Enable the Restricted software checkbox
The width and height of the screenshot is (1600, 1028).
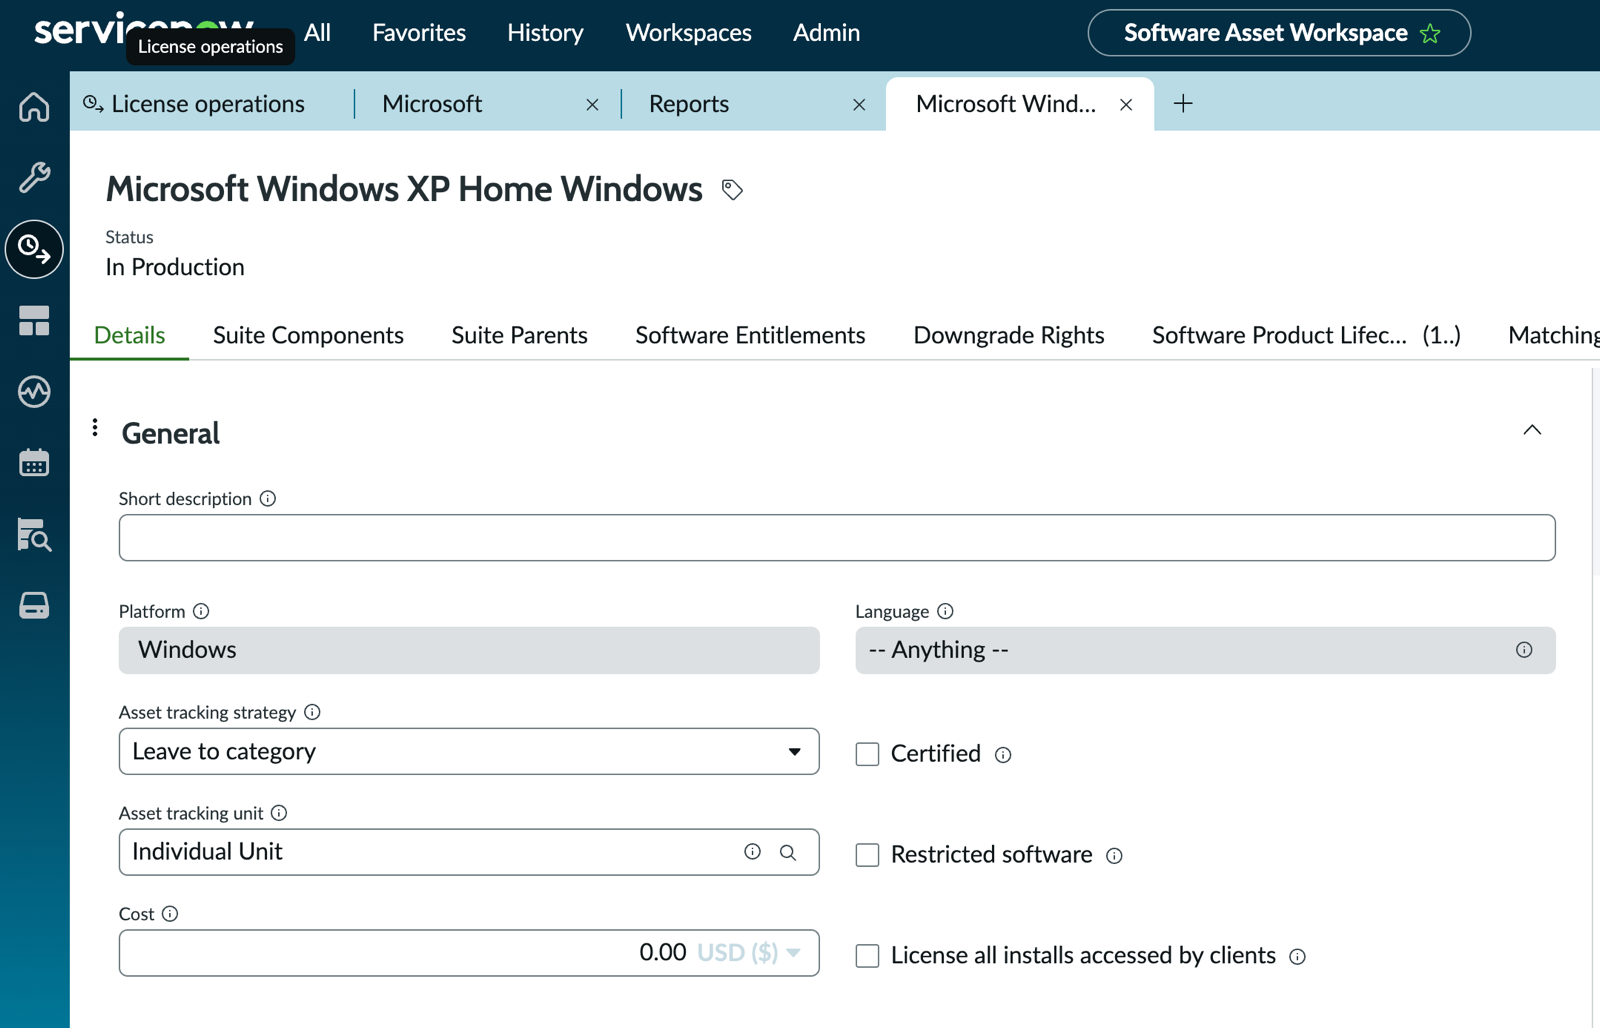[867, 855]
